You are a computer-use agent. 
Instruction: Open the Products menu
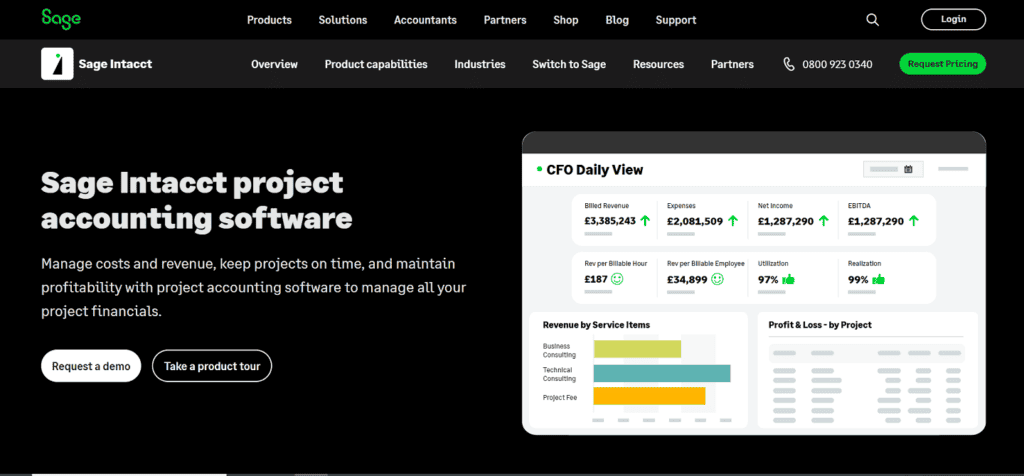tap(269, 20)
